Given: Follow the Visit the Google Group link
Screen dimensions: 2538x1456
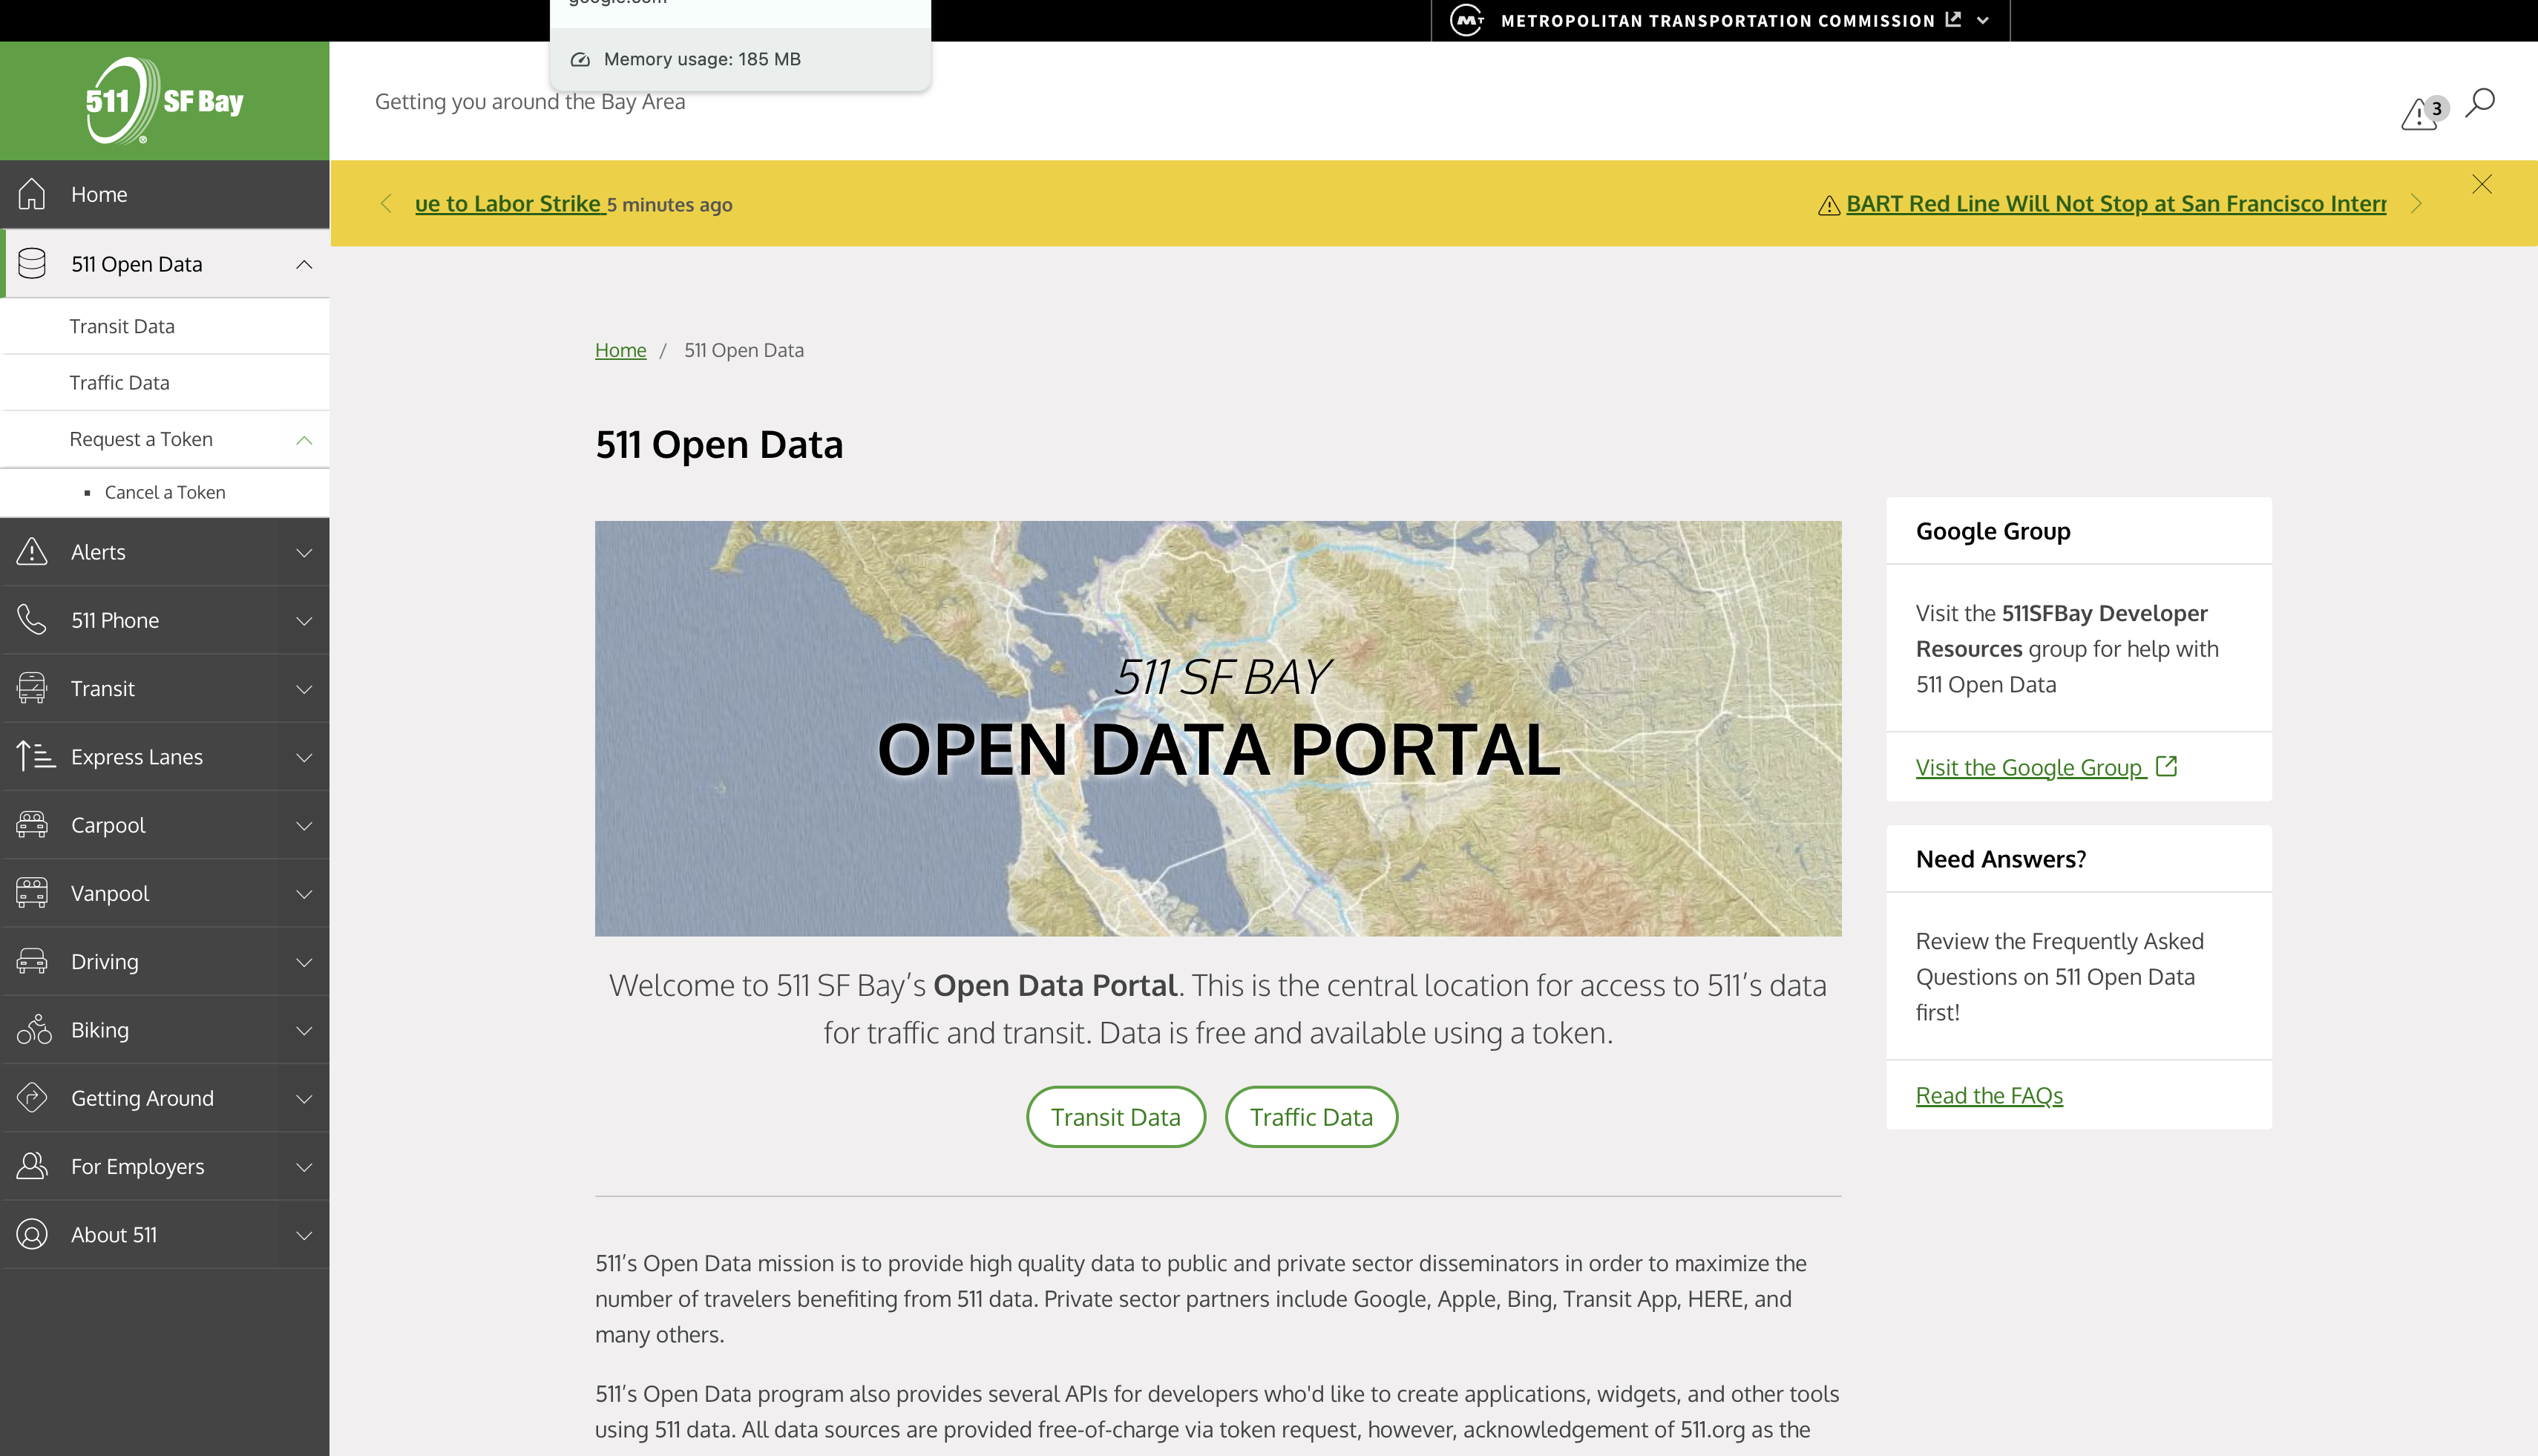Looking at the screenshot, I should [x=2031, y=767].
